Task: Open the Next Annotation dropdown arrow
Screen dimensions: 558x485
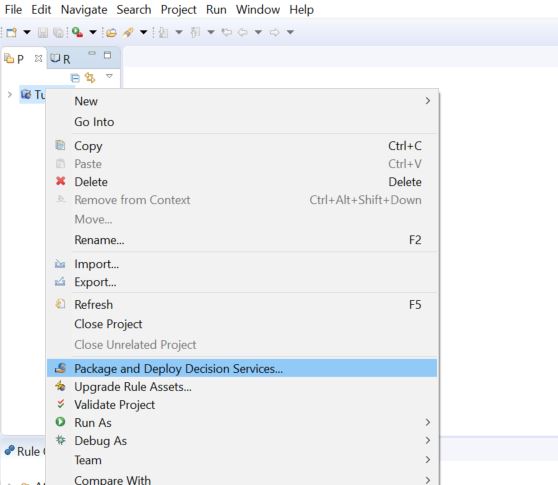Action: pyautogui.click(x=179, y=32)
